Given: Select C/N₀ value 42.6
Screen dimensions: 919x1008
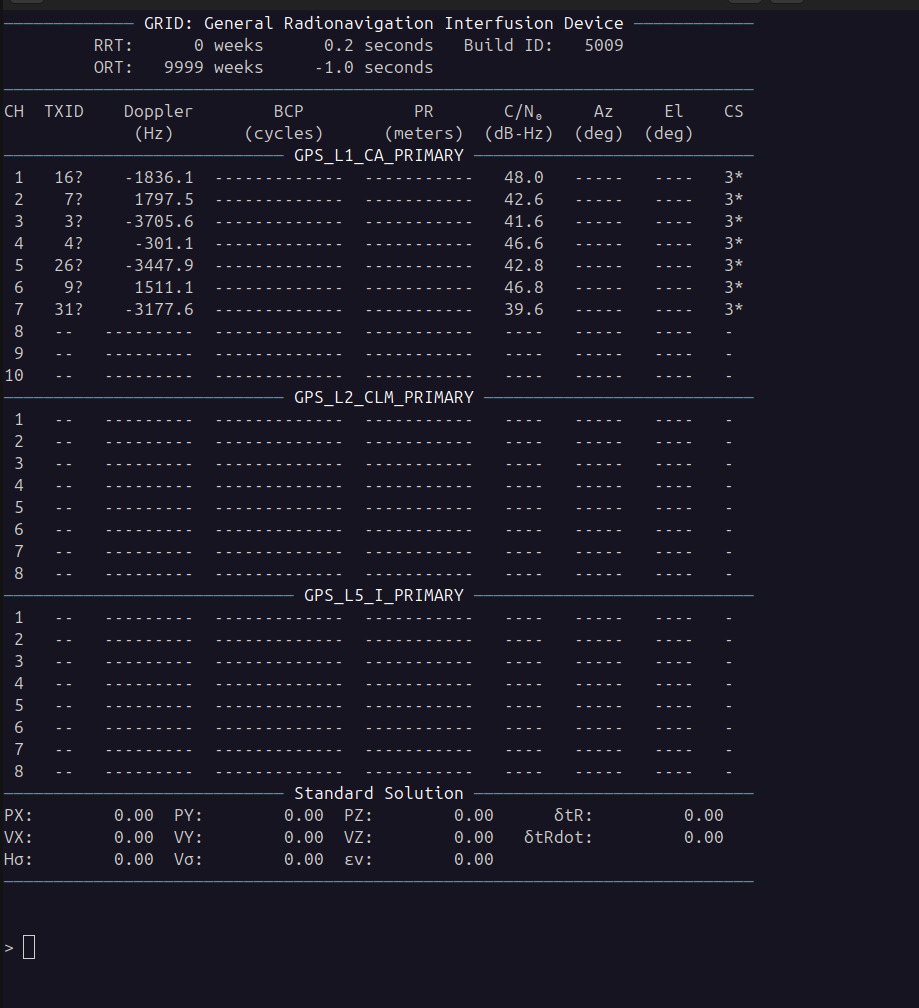Looking at the screenshot, I should pos(524,199).
